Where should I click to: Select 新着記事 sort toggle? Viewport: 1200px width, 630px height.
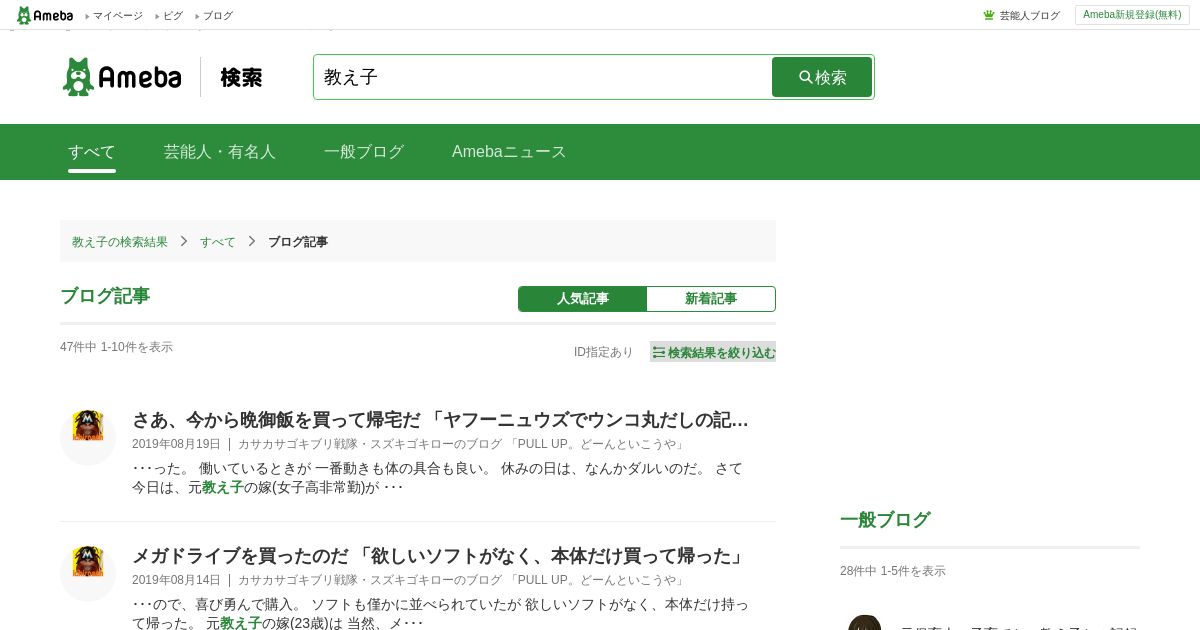tap(711, 299)
